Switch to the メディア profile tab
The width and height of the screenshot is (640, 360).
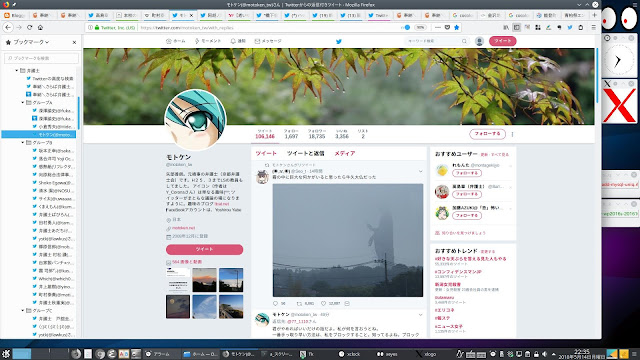[x=345, y=153]
